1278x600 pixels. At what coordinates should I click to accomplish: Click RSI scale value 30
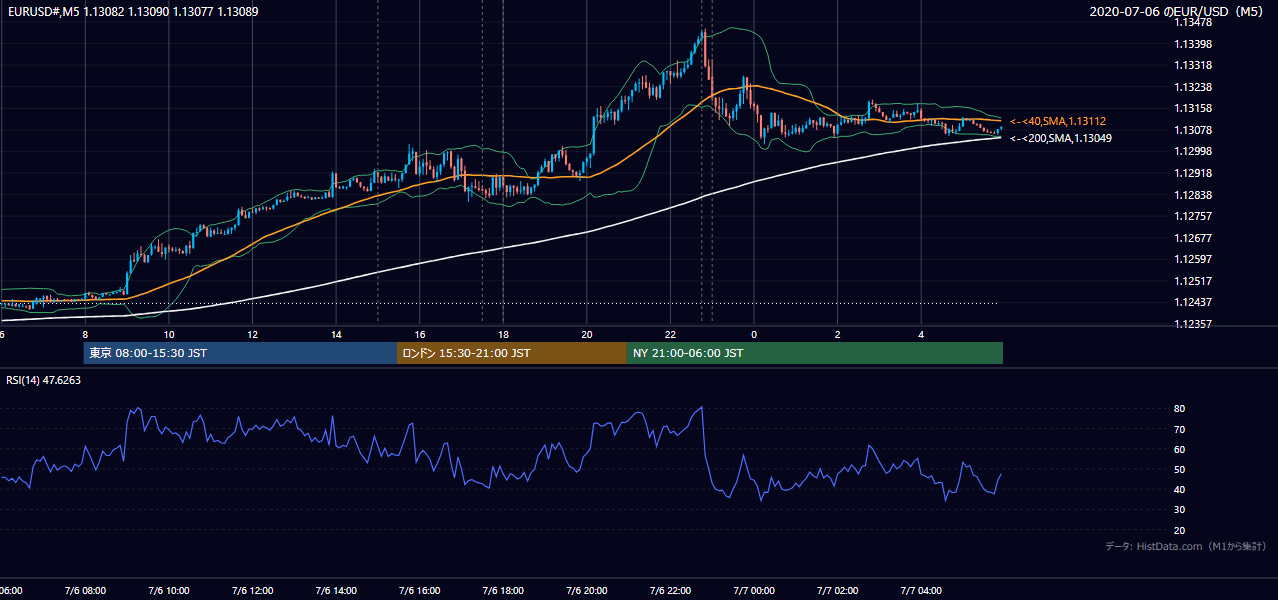point(1180,510)
